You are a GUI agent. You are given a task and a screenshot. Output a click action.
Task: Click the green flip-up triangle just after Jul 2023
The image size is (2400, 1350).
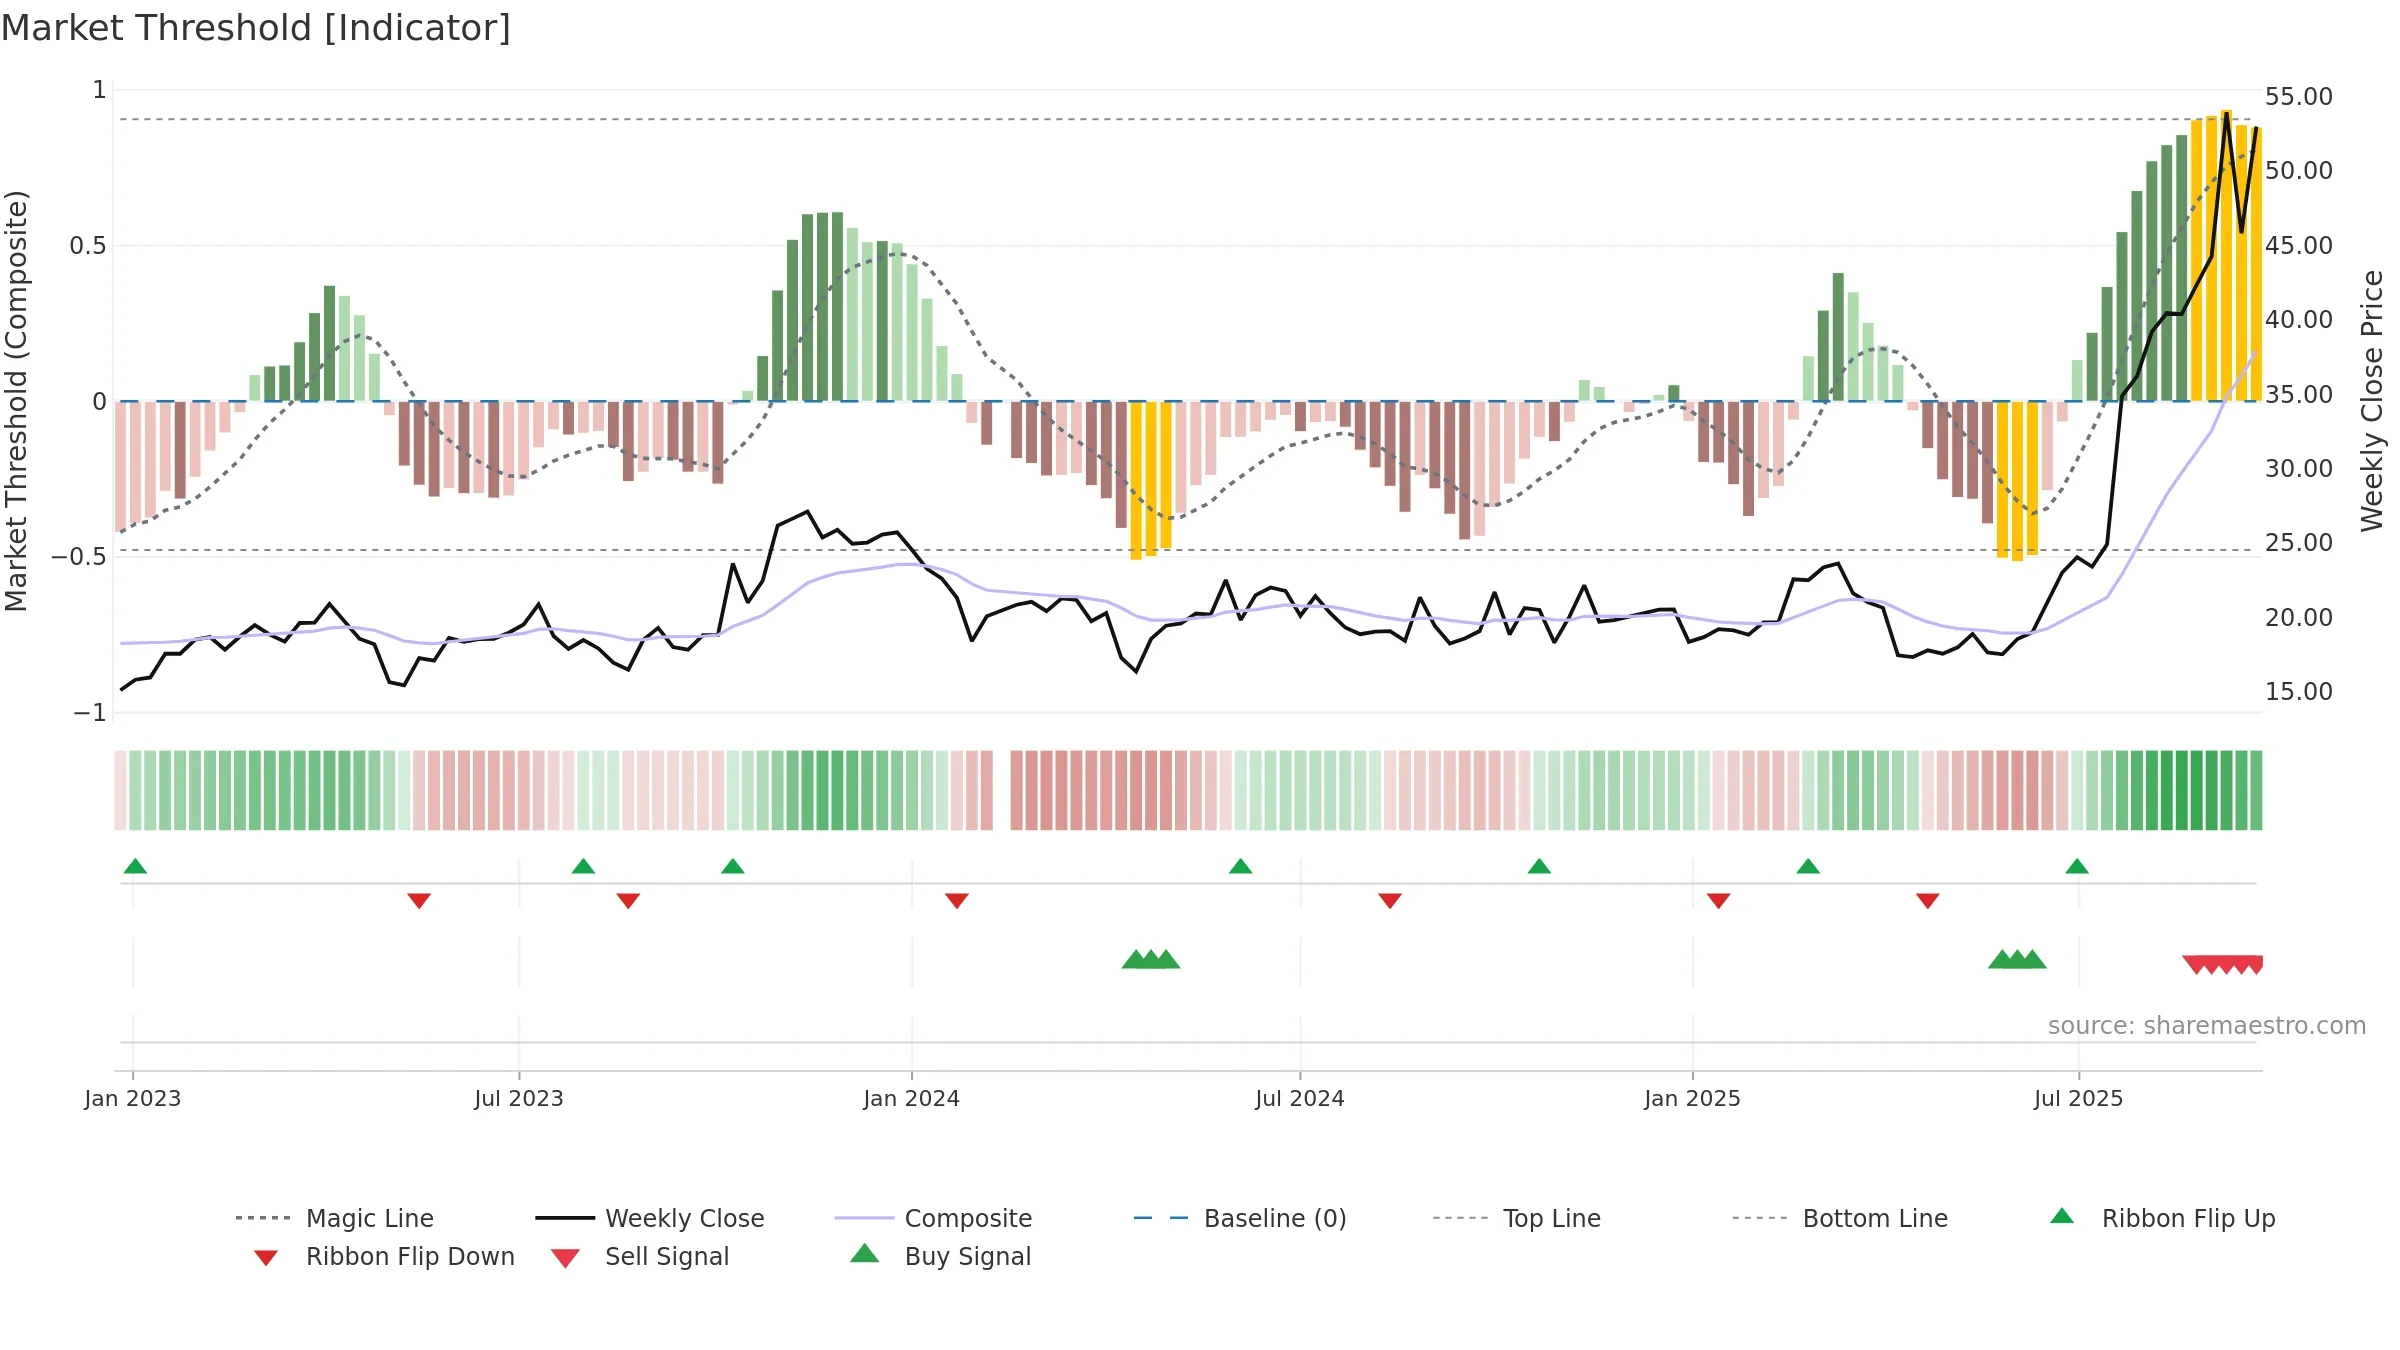583,866
